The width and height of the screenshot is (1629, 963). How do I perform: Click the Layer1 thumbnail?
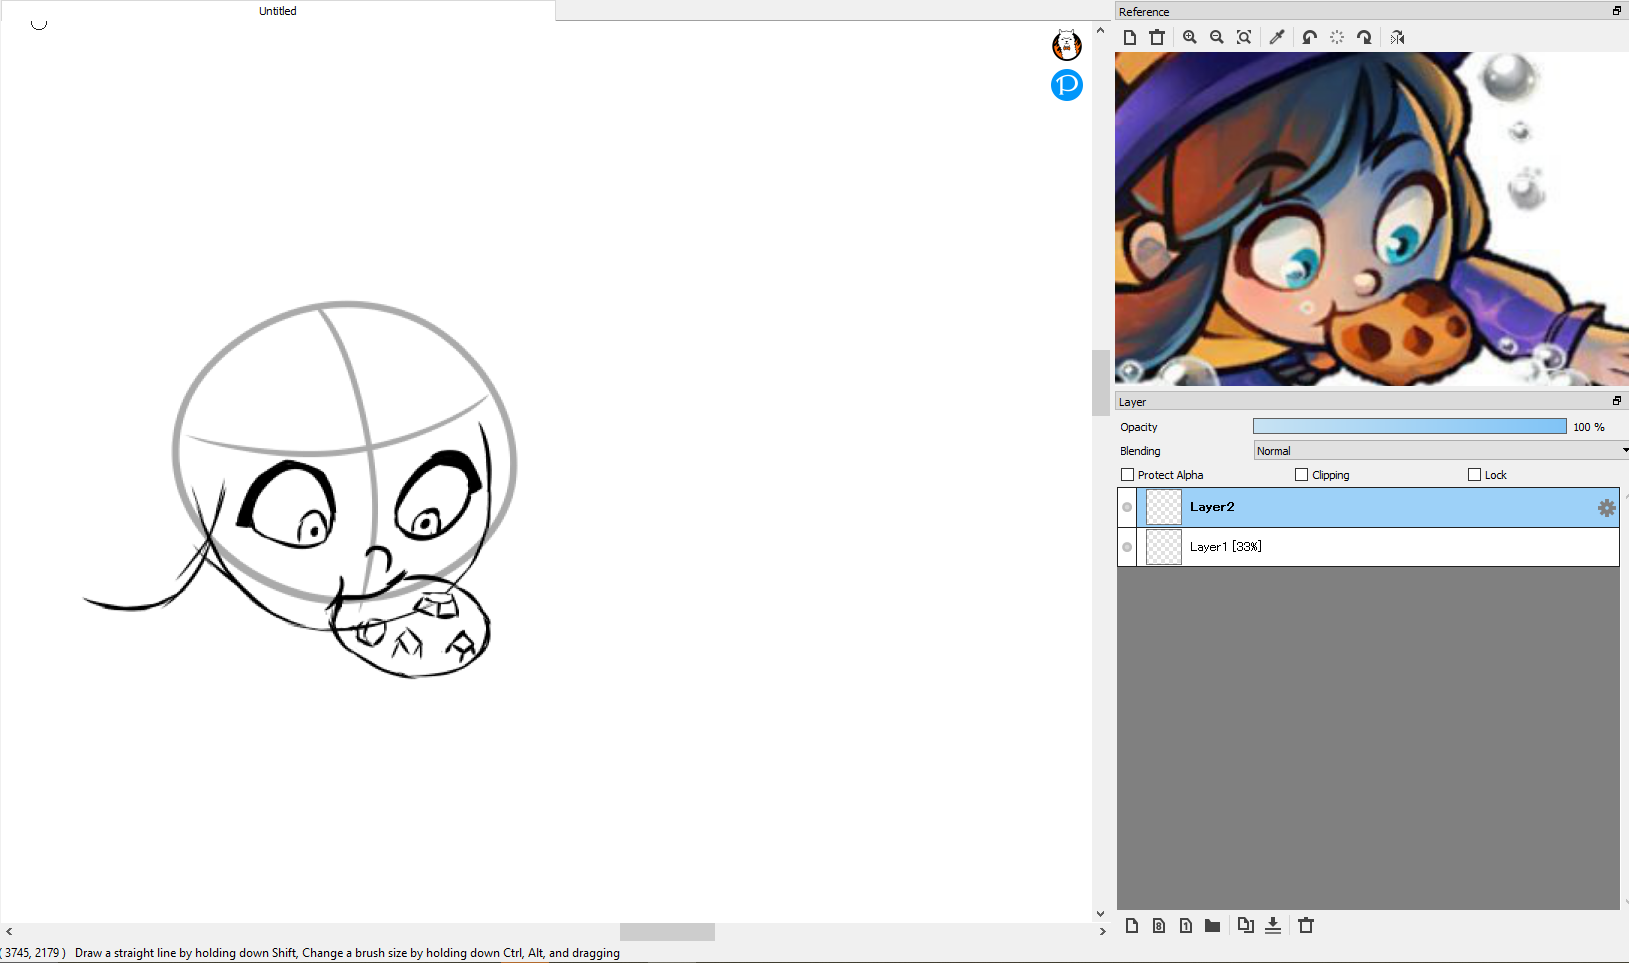pyautogui.click(x=1164, y=547)
